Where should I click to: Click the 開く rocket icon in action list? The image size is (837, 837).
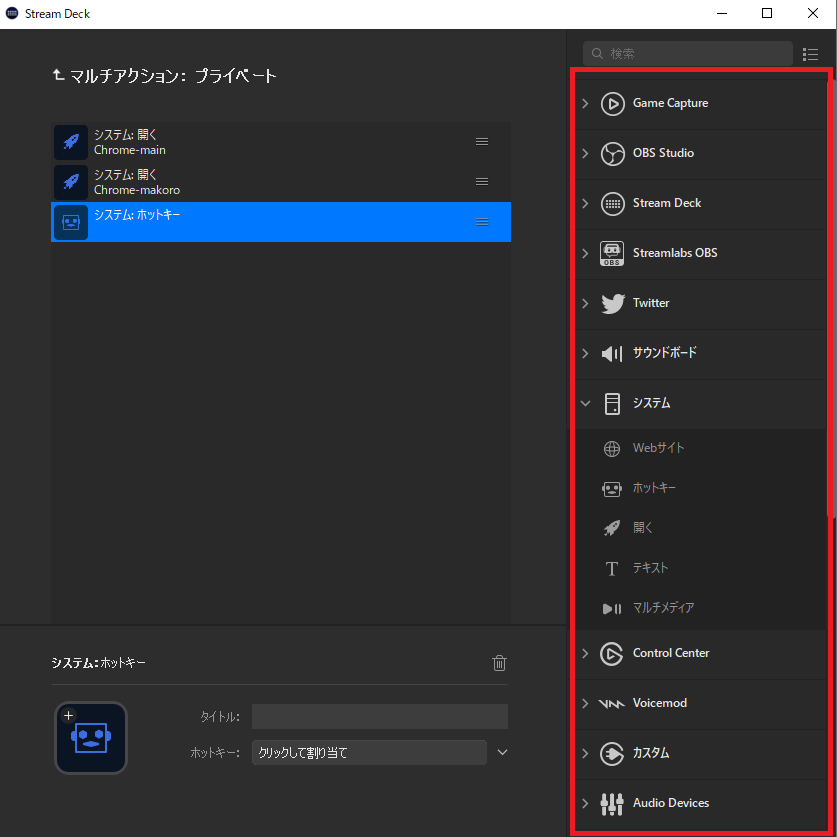(x=612, y=528)
